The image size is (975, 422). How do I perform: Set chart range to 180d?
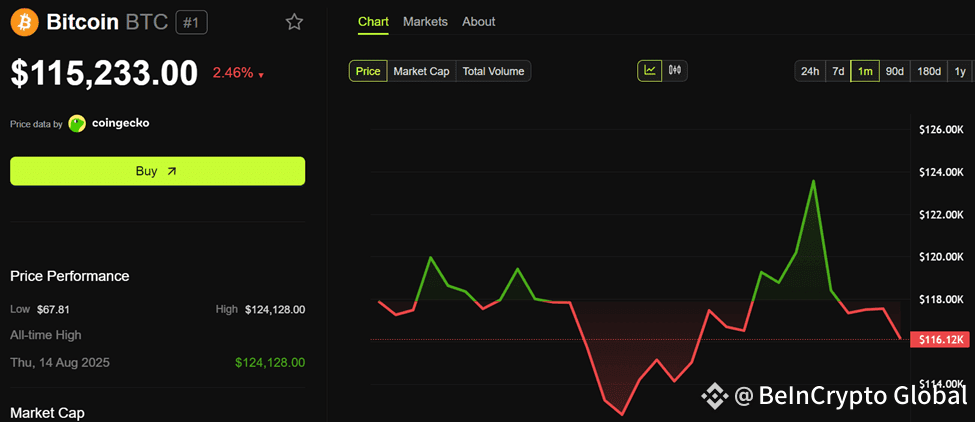point(929,71)
